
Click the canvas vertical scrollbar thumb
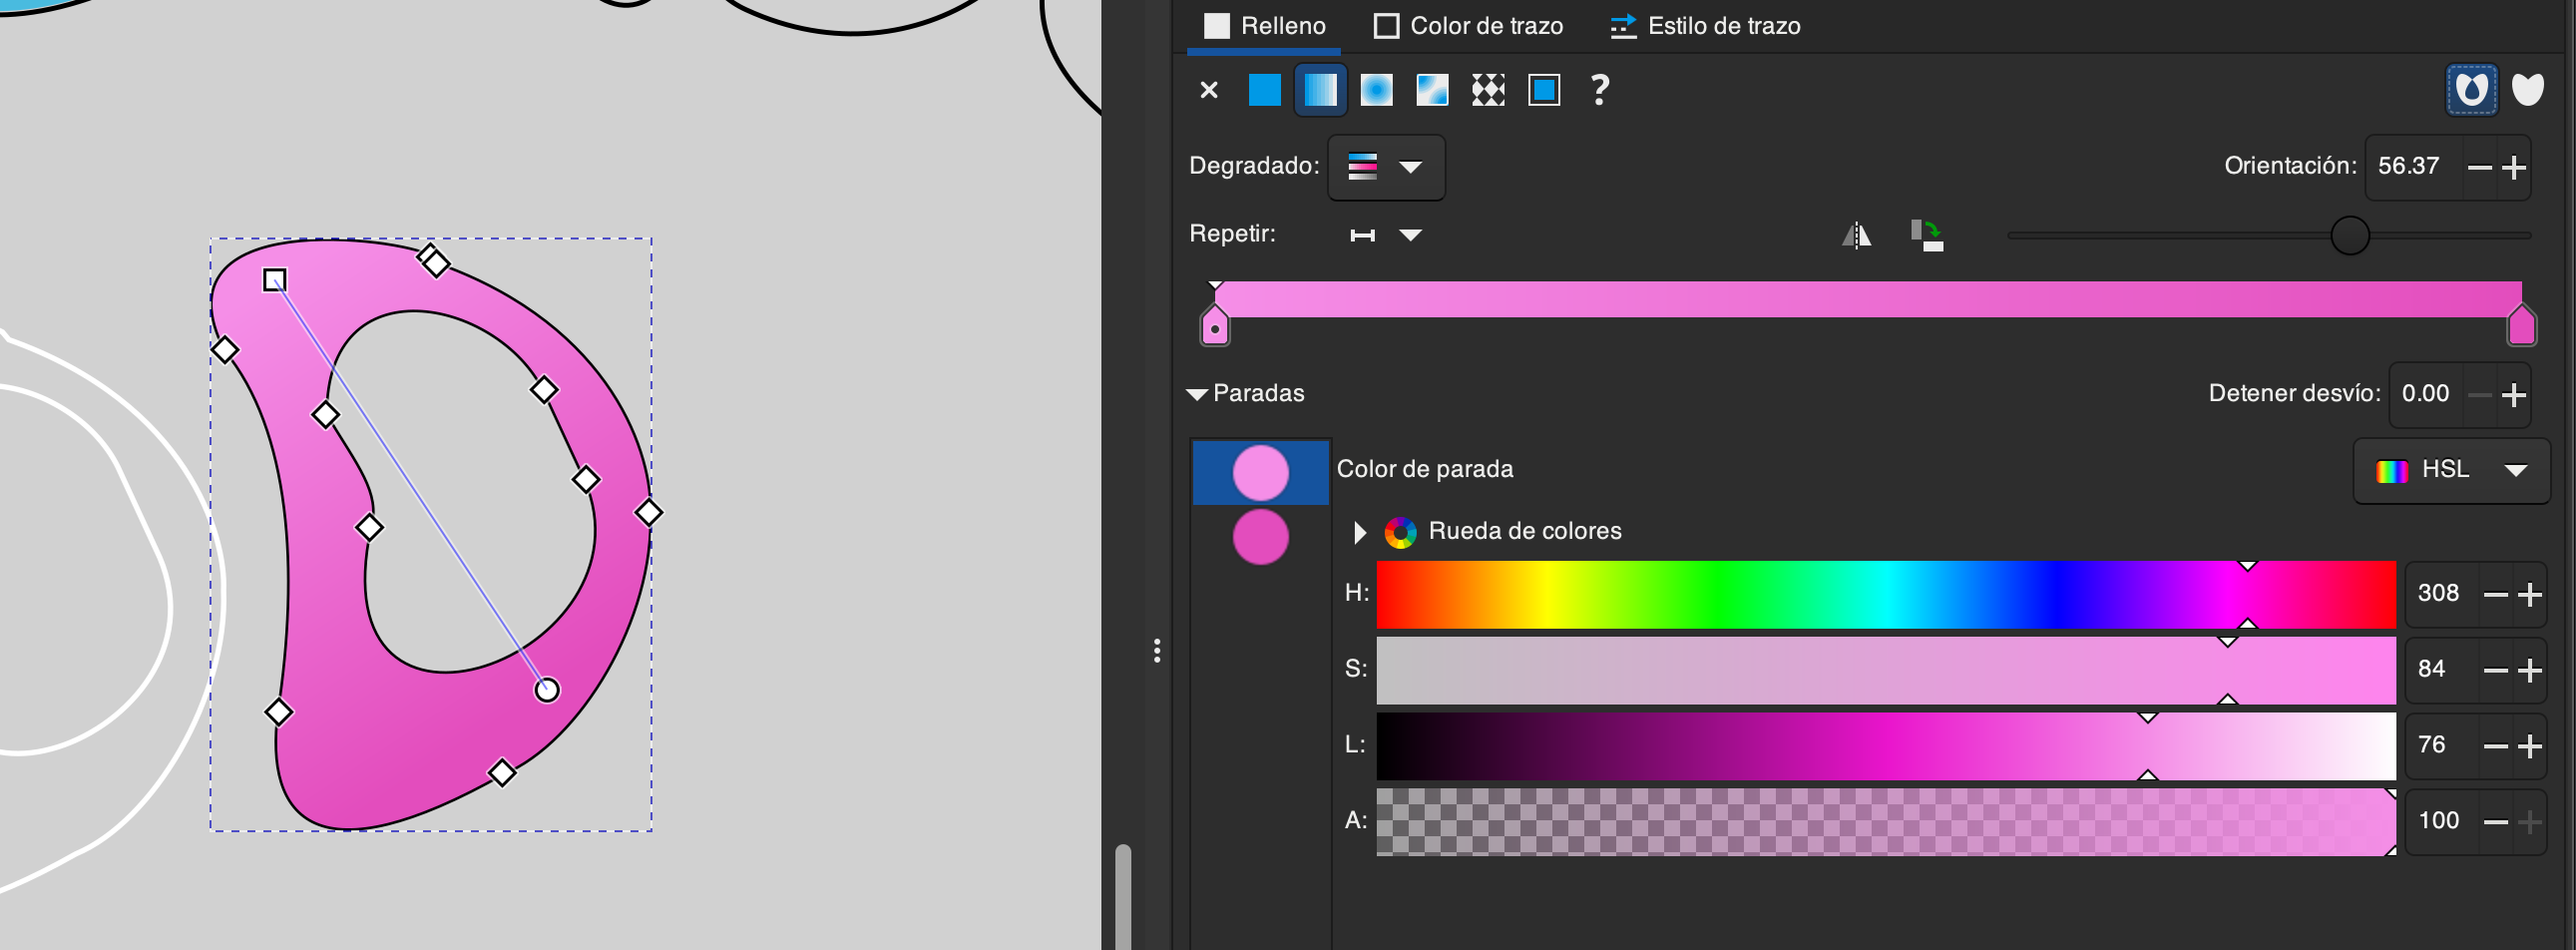pos(1123,897)
